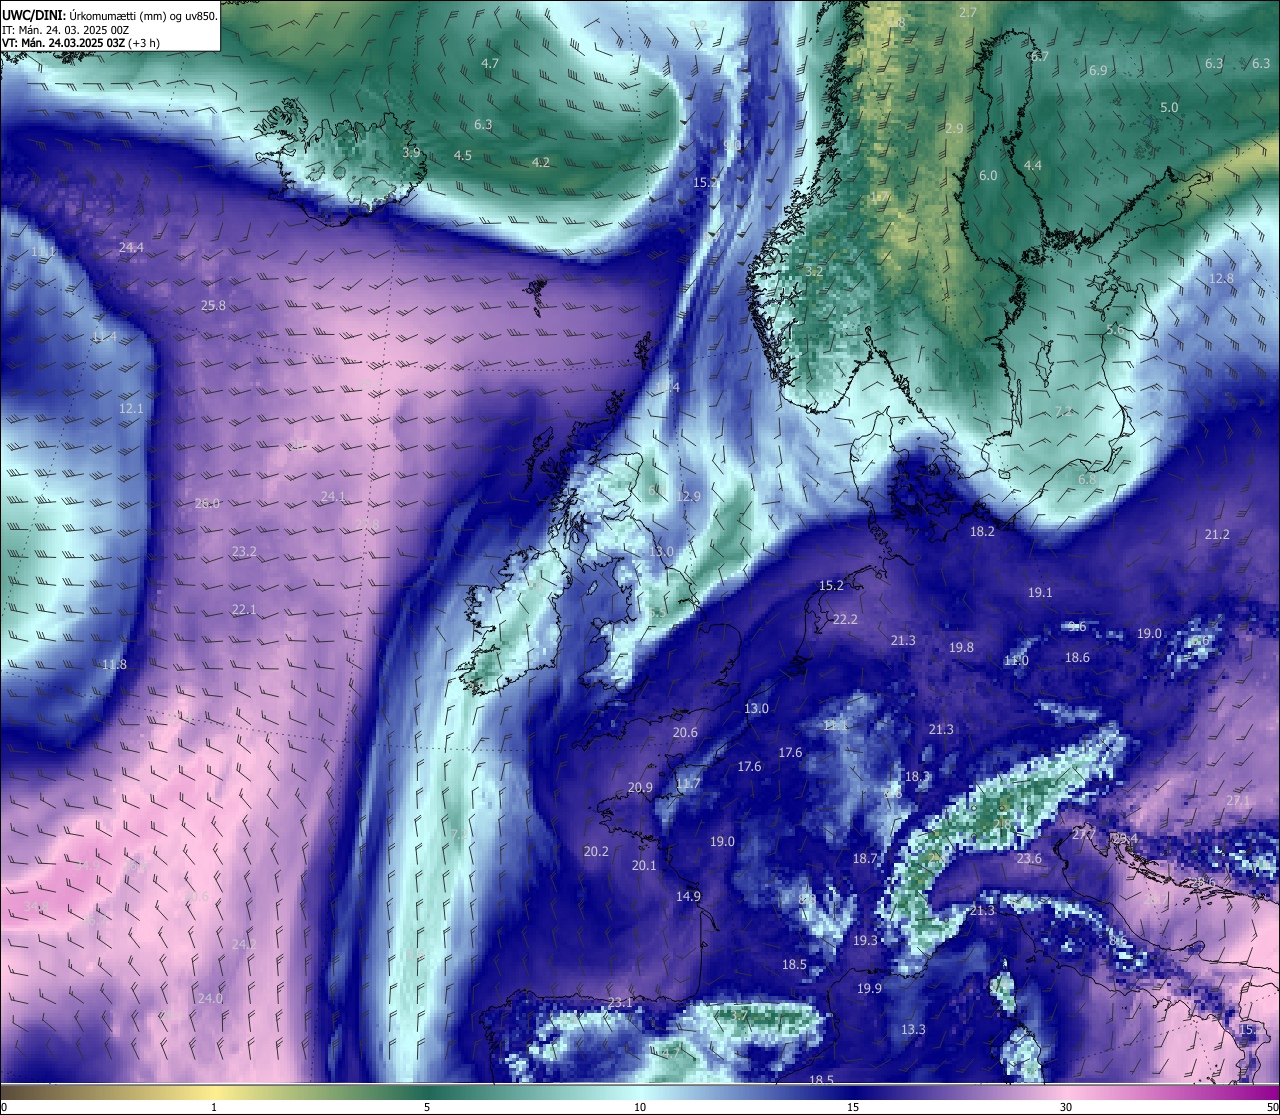
Task: Click the 19.9 value label
Action: pyautogui.click(x=869, y=989)
